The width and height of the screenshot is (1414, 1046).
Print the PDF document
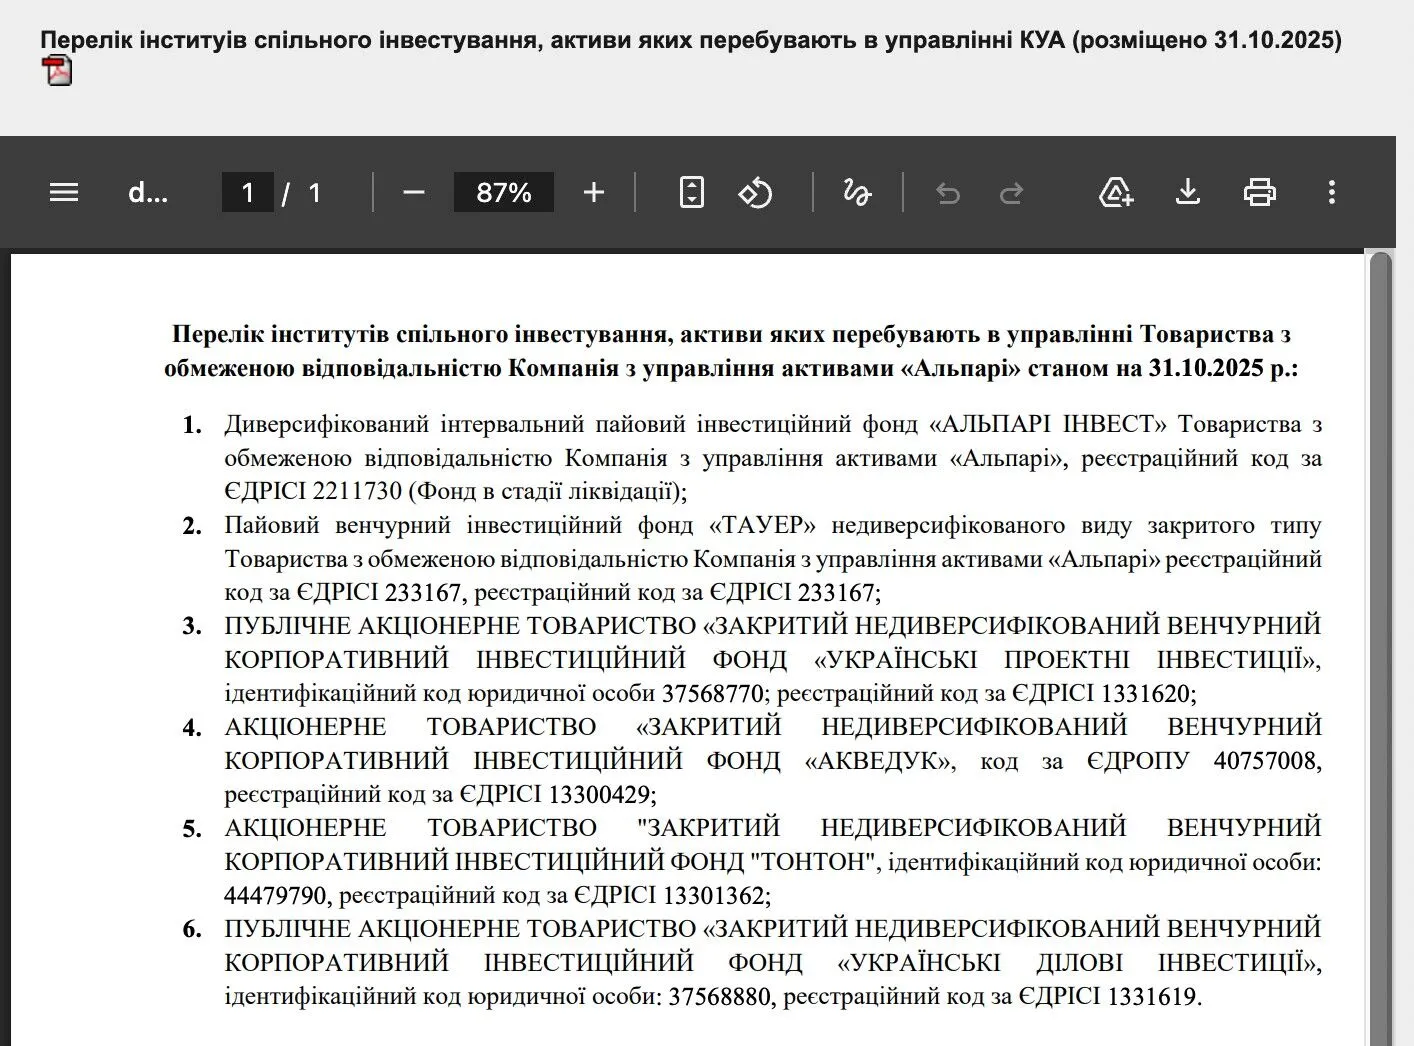coord(1260,192)
